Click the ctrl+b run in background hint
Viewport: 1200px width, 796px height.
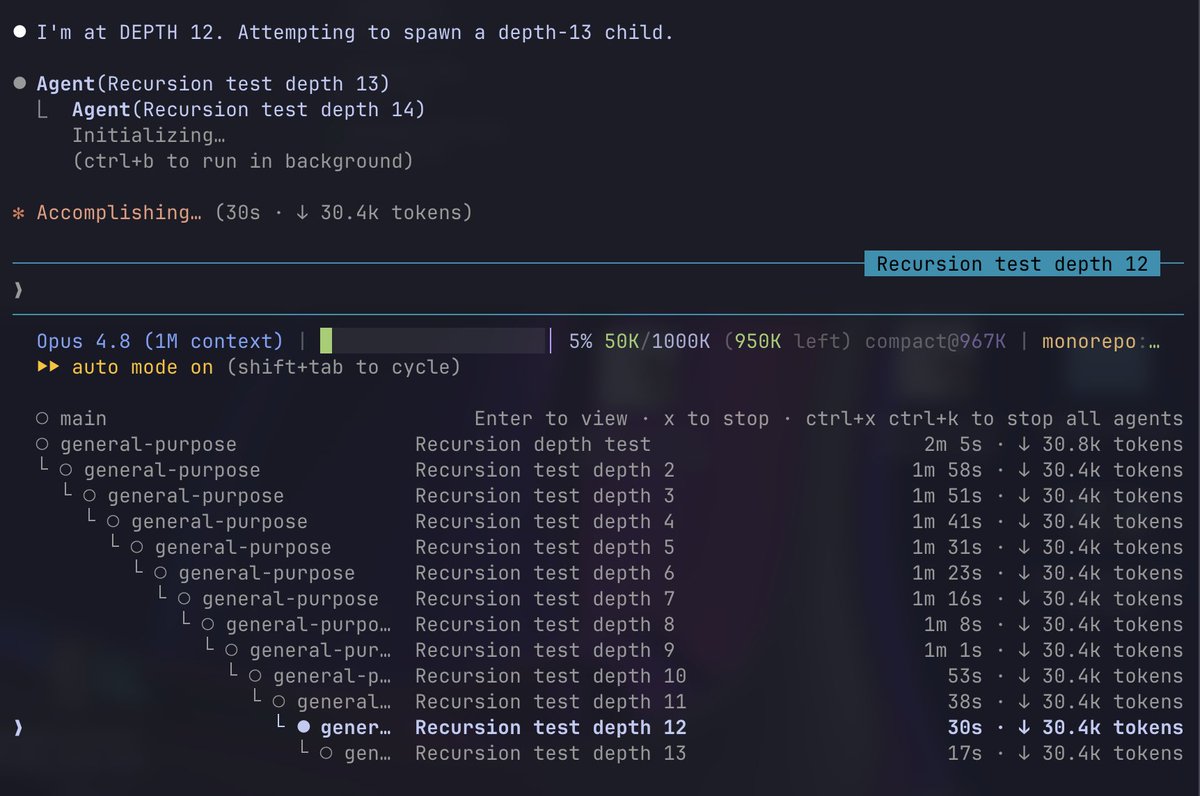(242, 161)
